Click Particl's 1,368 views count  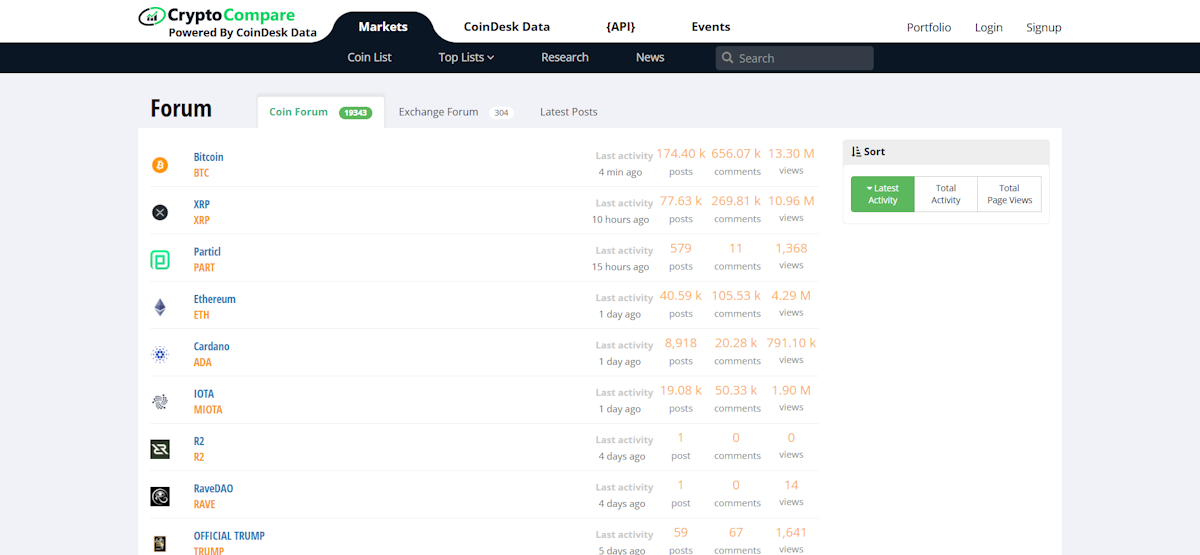point(791,248)
